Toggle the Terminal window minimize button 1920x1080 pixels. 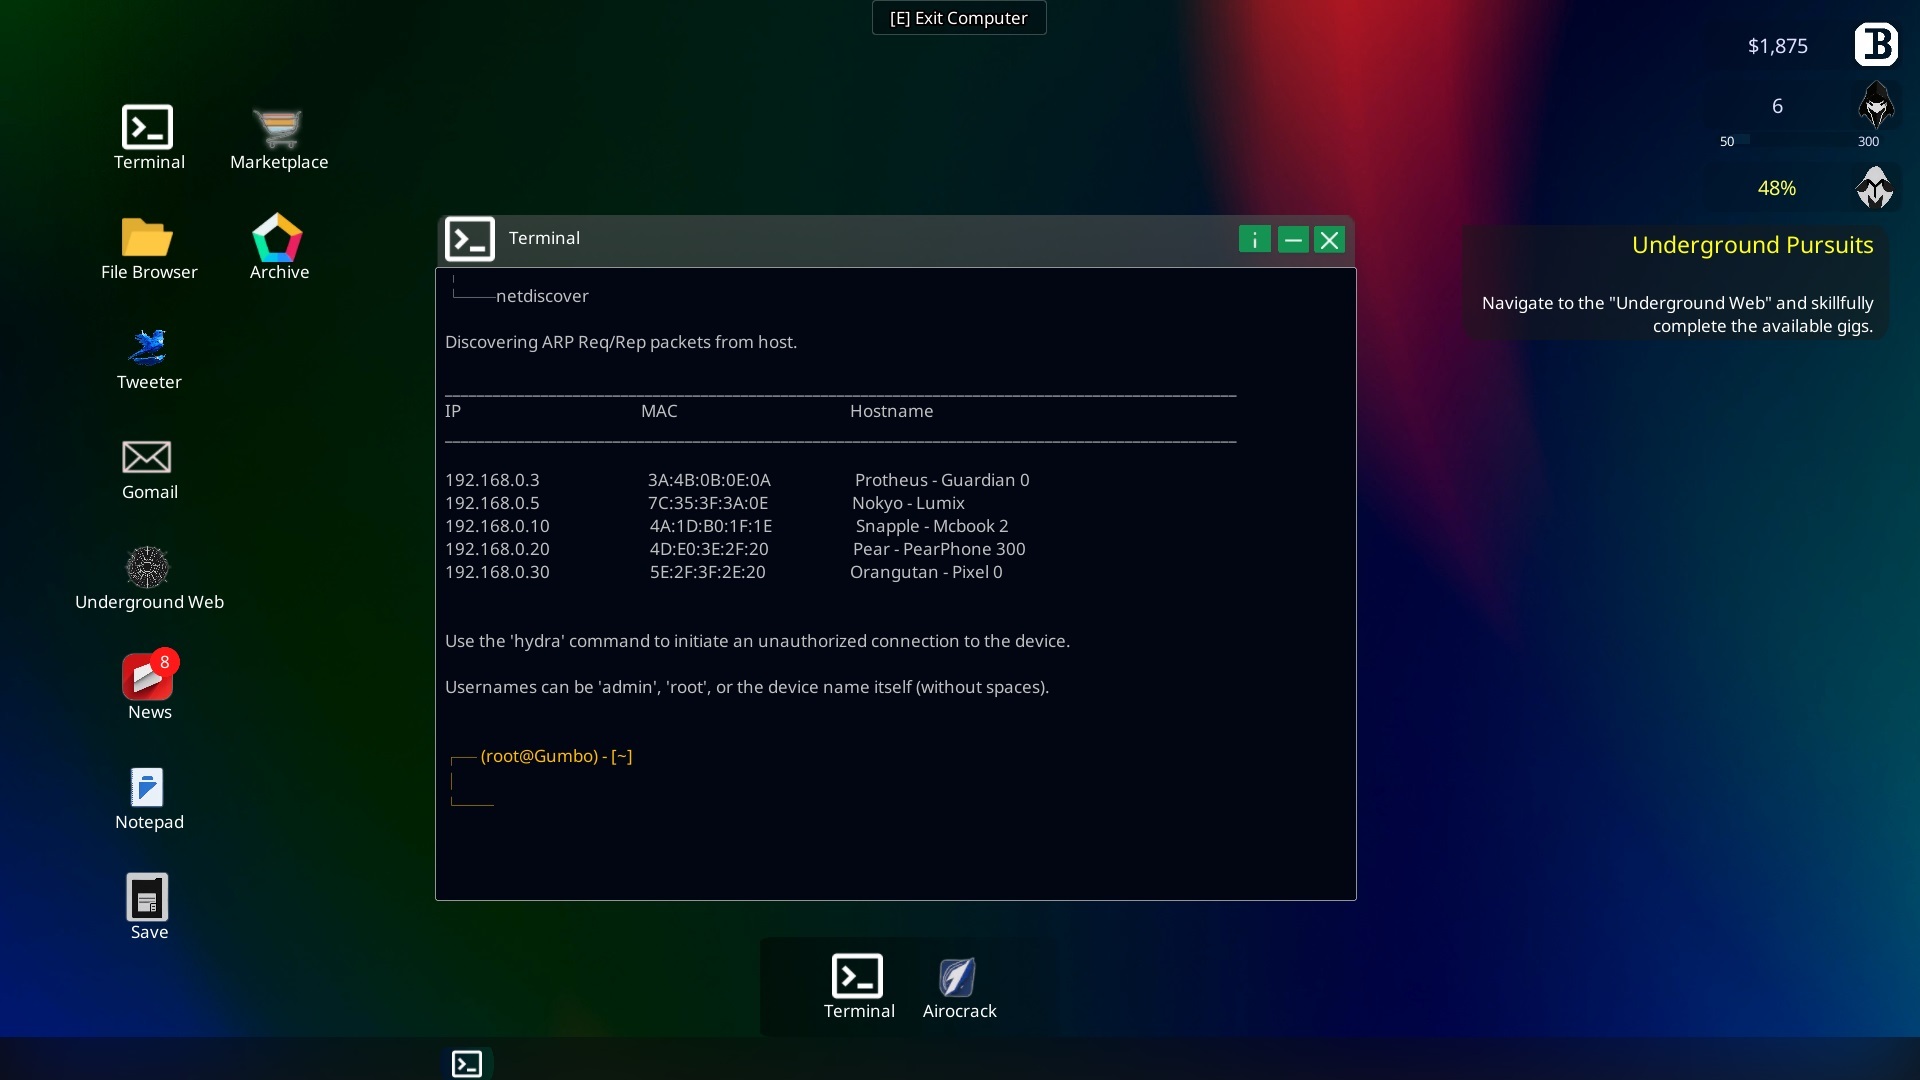(x=1294, y=239)
